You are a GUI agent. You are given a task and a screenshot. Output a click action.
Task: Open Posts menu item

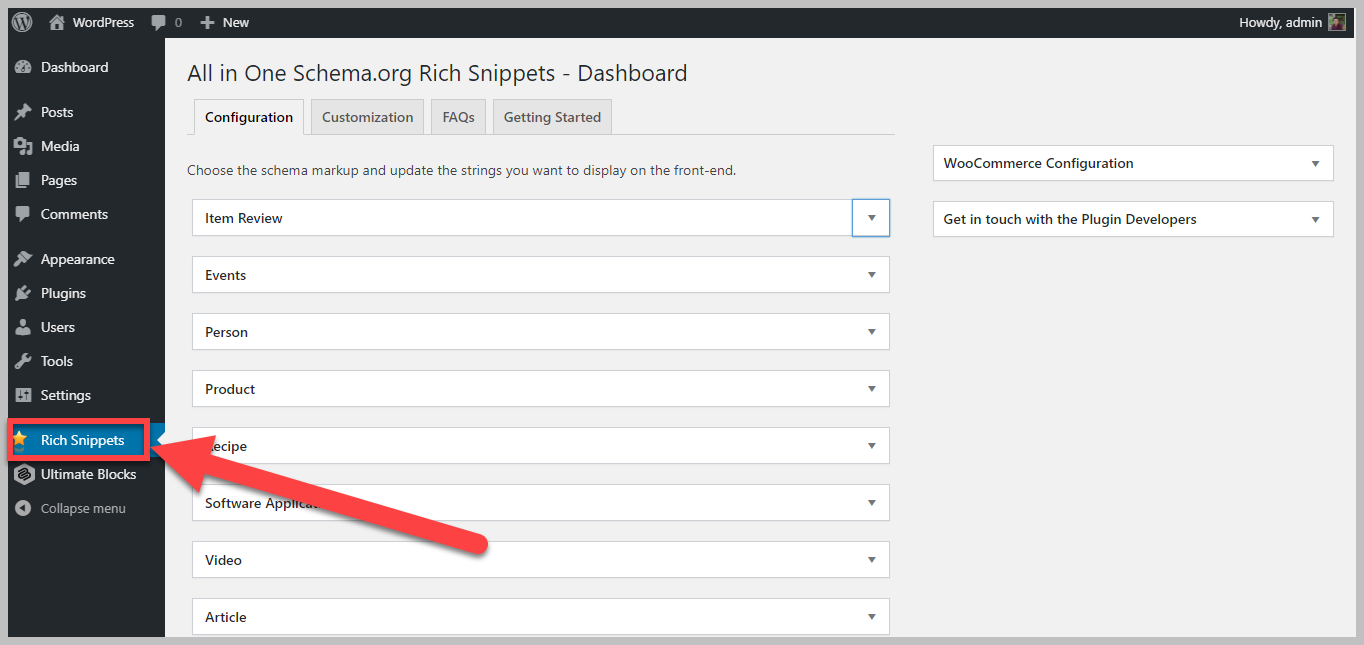57,112
